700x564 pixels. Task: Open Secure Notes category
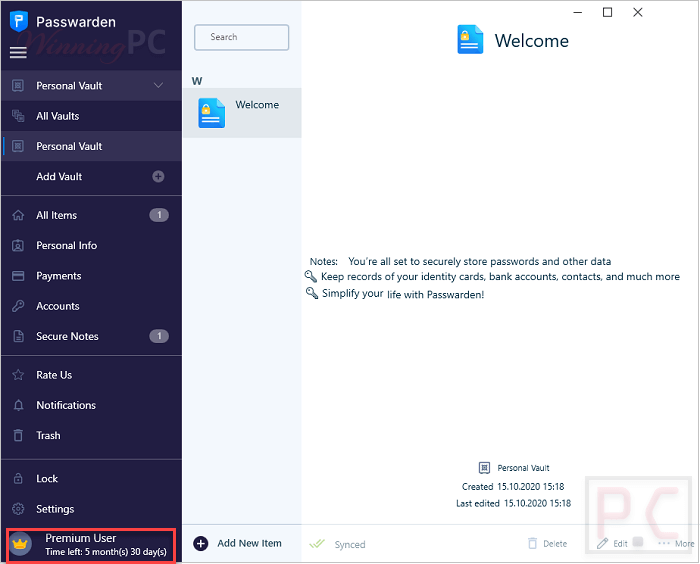pyautogui.click(x=91, y=336)
